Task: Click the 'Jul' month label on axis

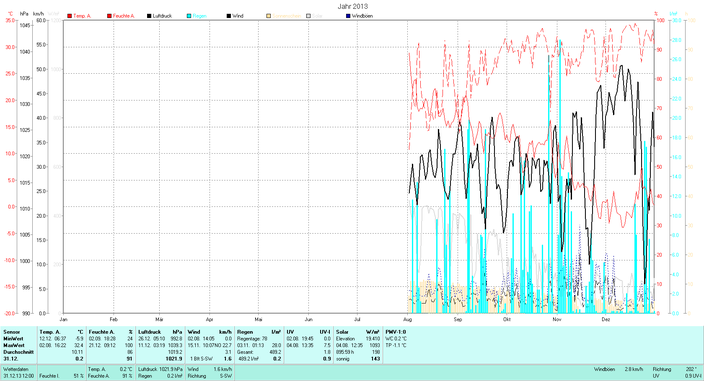Action: pos(357,320)
